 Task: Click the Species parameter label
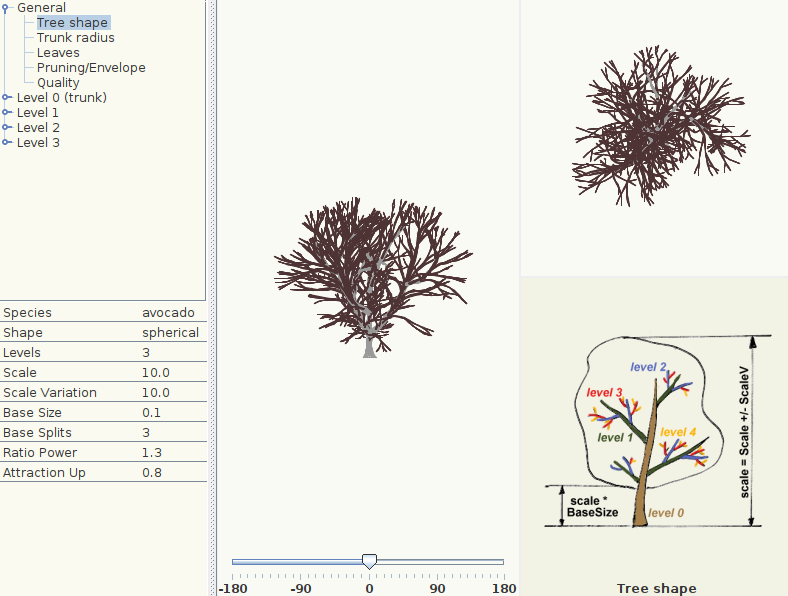(27, 313)
